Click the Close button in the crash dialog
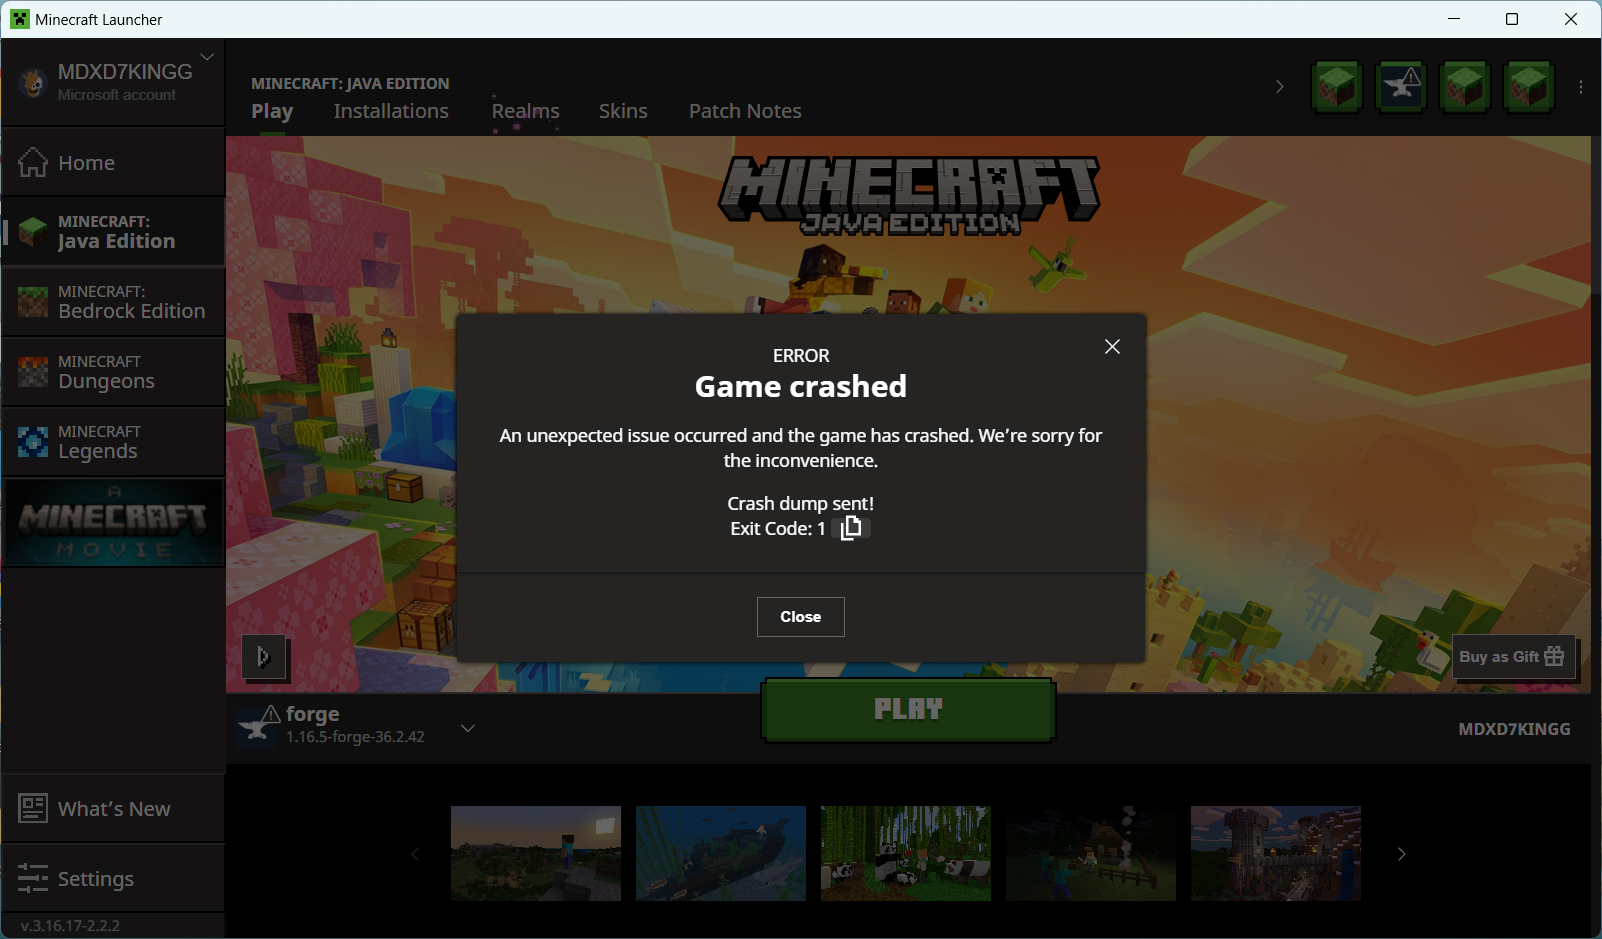1602x939 pixels. [800, 617]
